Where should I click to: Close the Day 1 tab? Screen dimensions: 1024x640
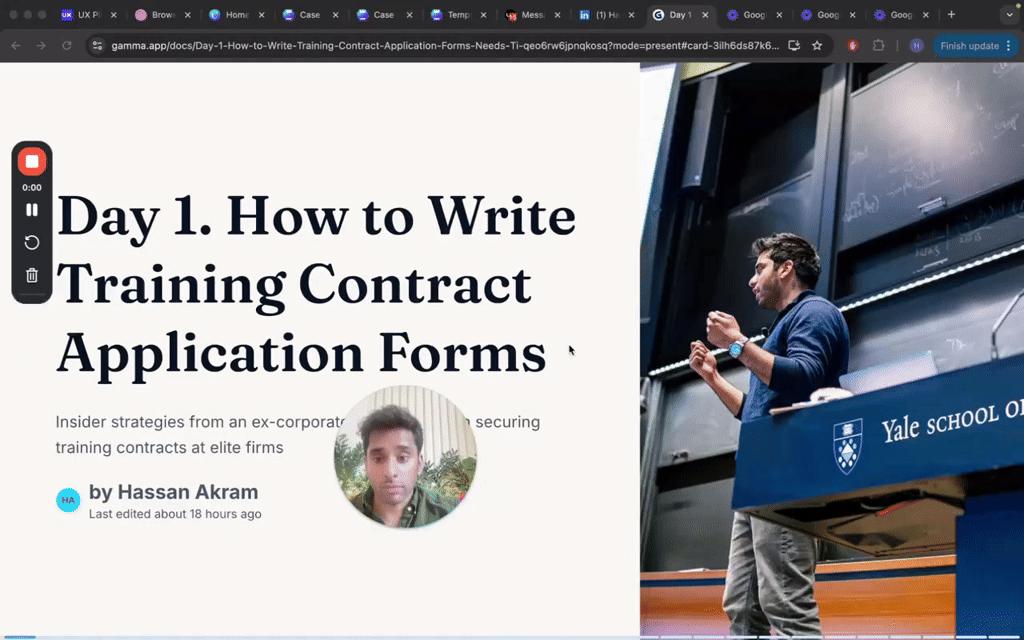coord(705,14)
